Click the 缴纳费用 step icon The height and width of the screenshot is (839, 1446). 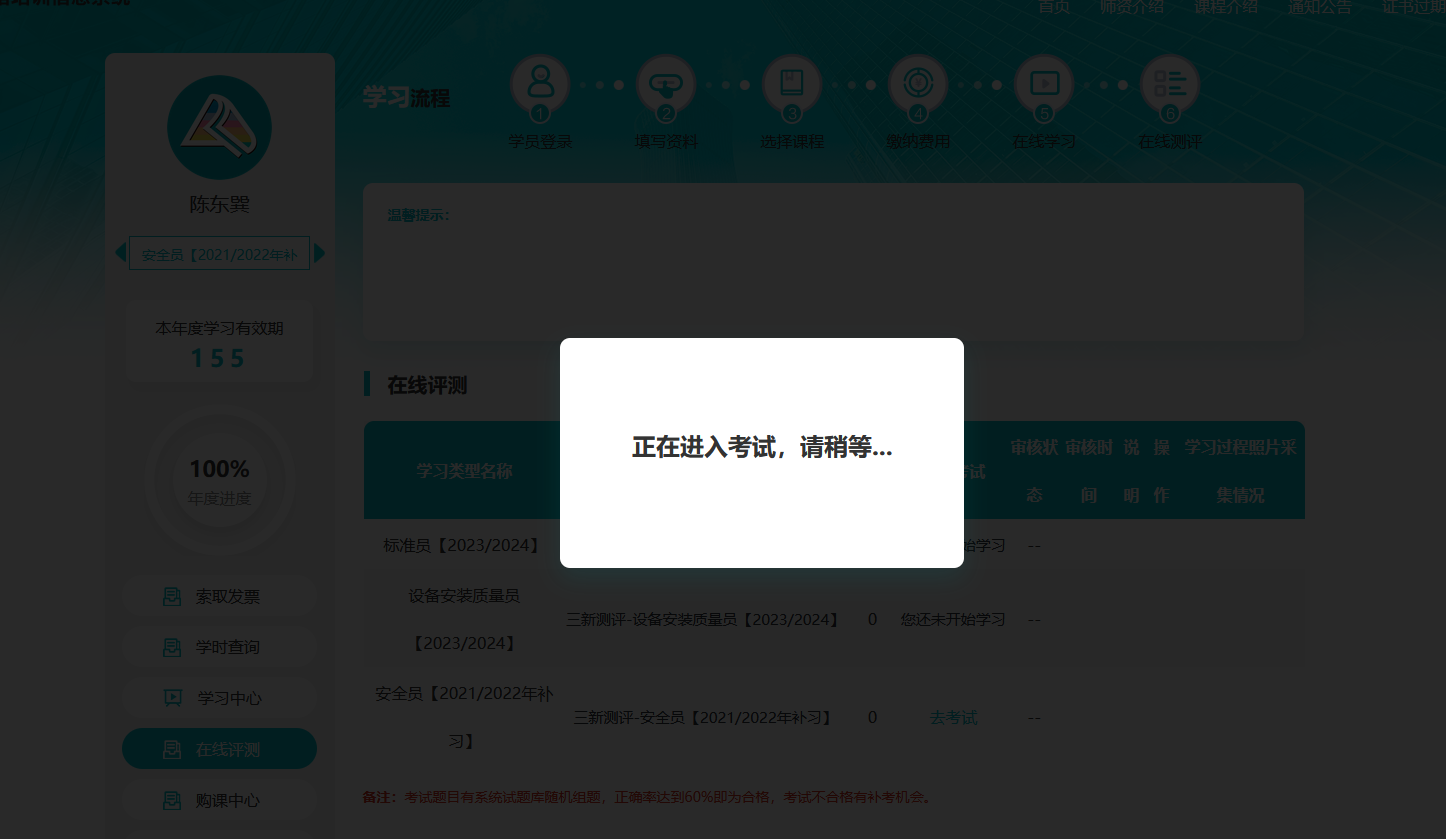pyautogui.click(x=918, y=87)
